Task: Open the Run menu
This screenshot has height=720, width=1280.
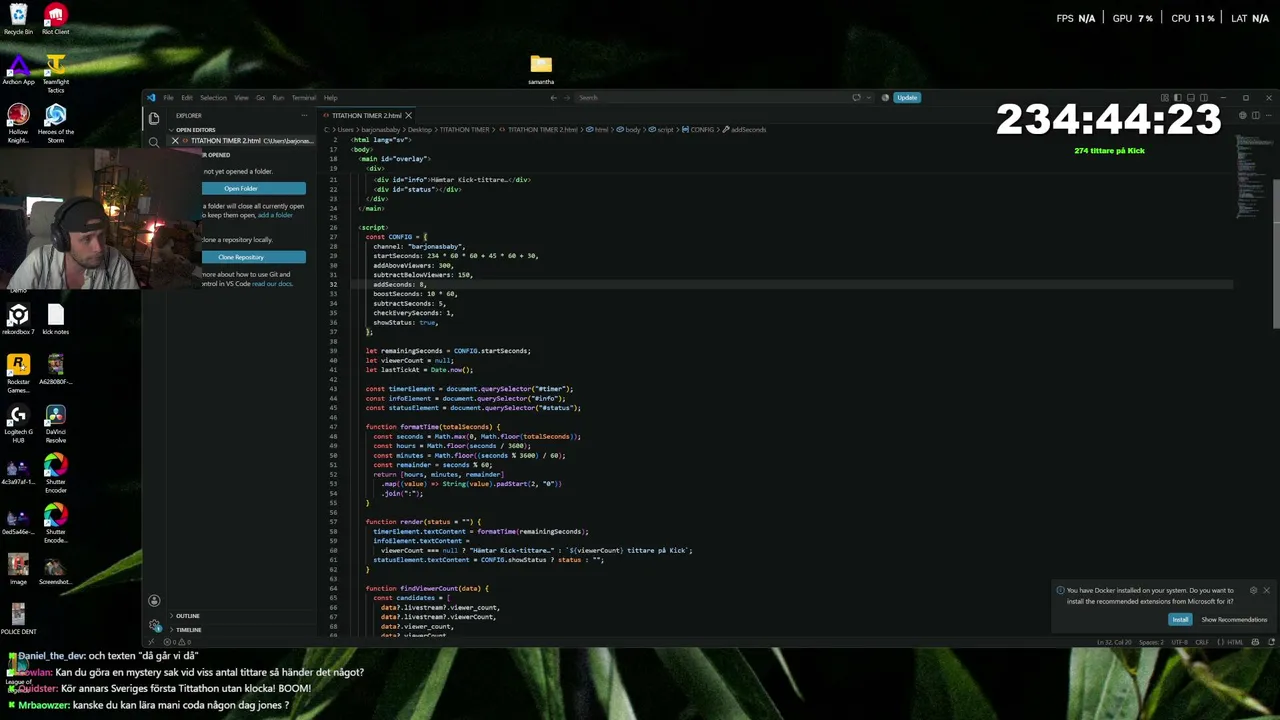Action: (278, 98)
